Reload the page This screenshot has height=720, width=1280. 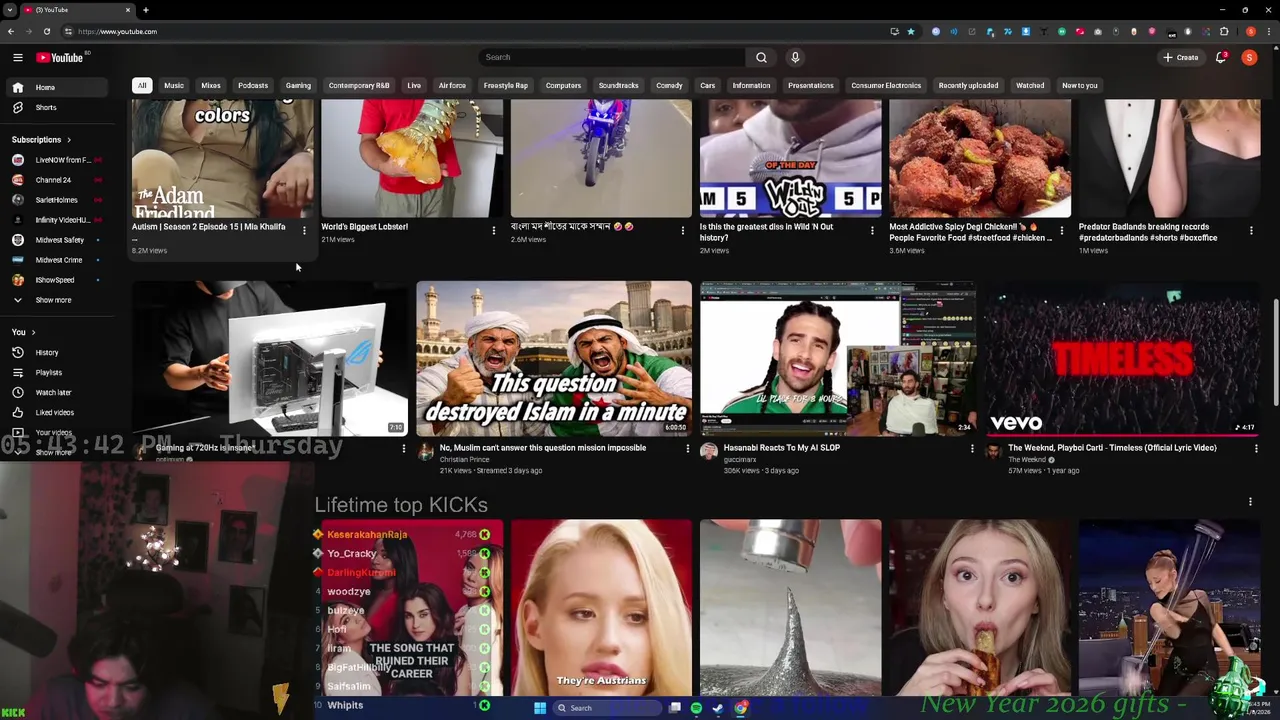(x=46, y=31)
